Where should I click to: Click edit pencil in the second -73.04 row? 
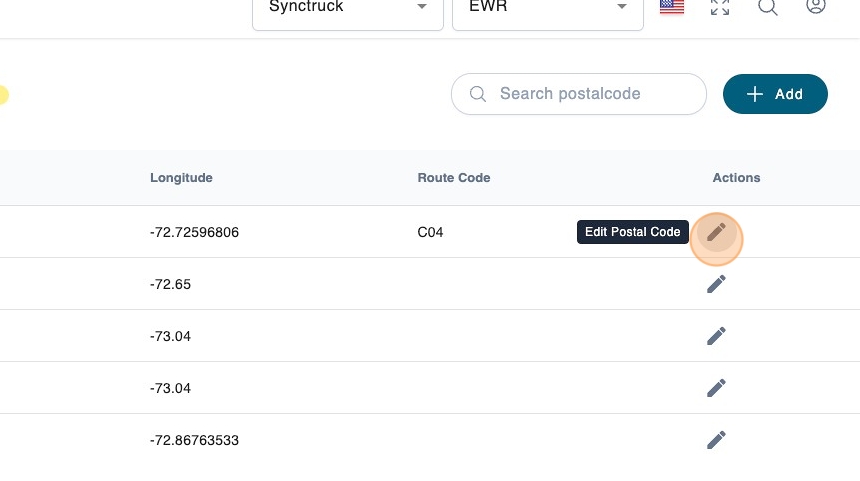coord(716,388)
